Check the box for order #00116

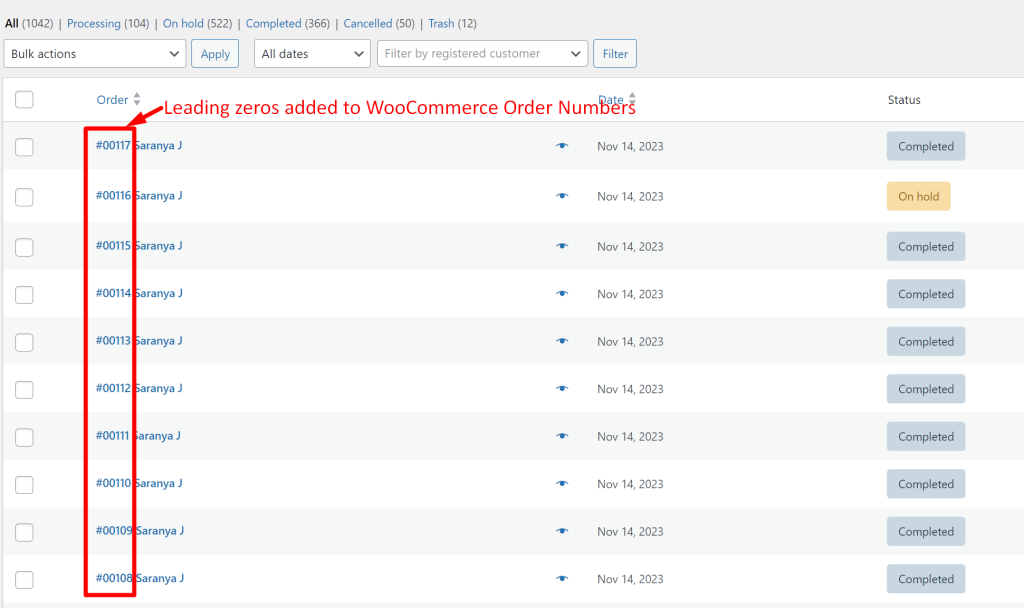(24, 197)
